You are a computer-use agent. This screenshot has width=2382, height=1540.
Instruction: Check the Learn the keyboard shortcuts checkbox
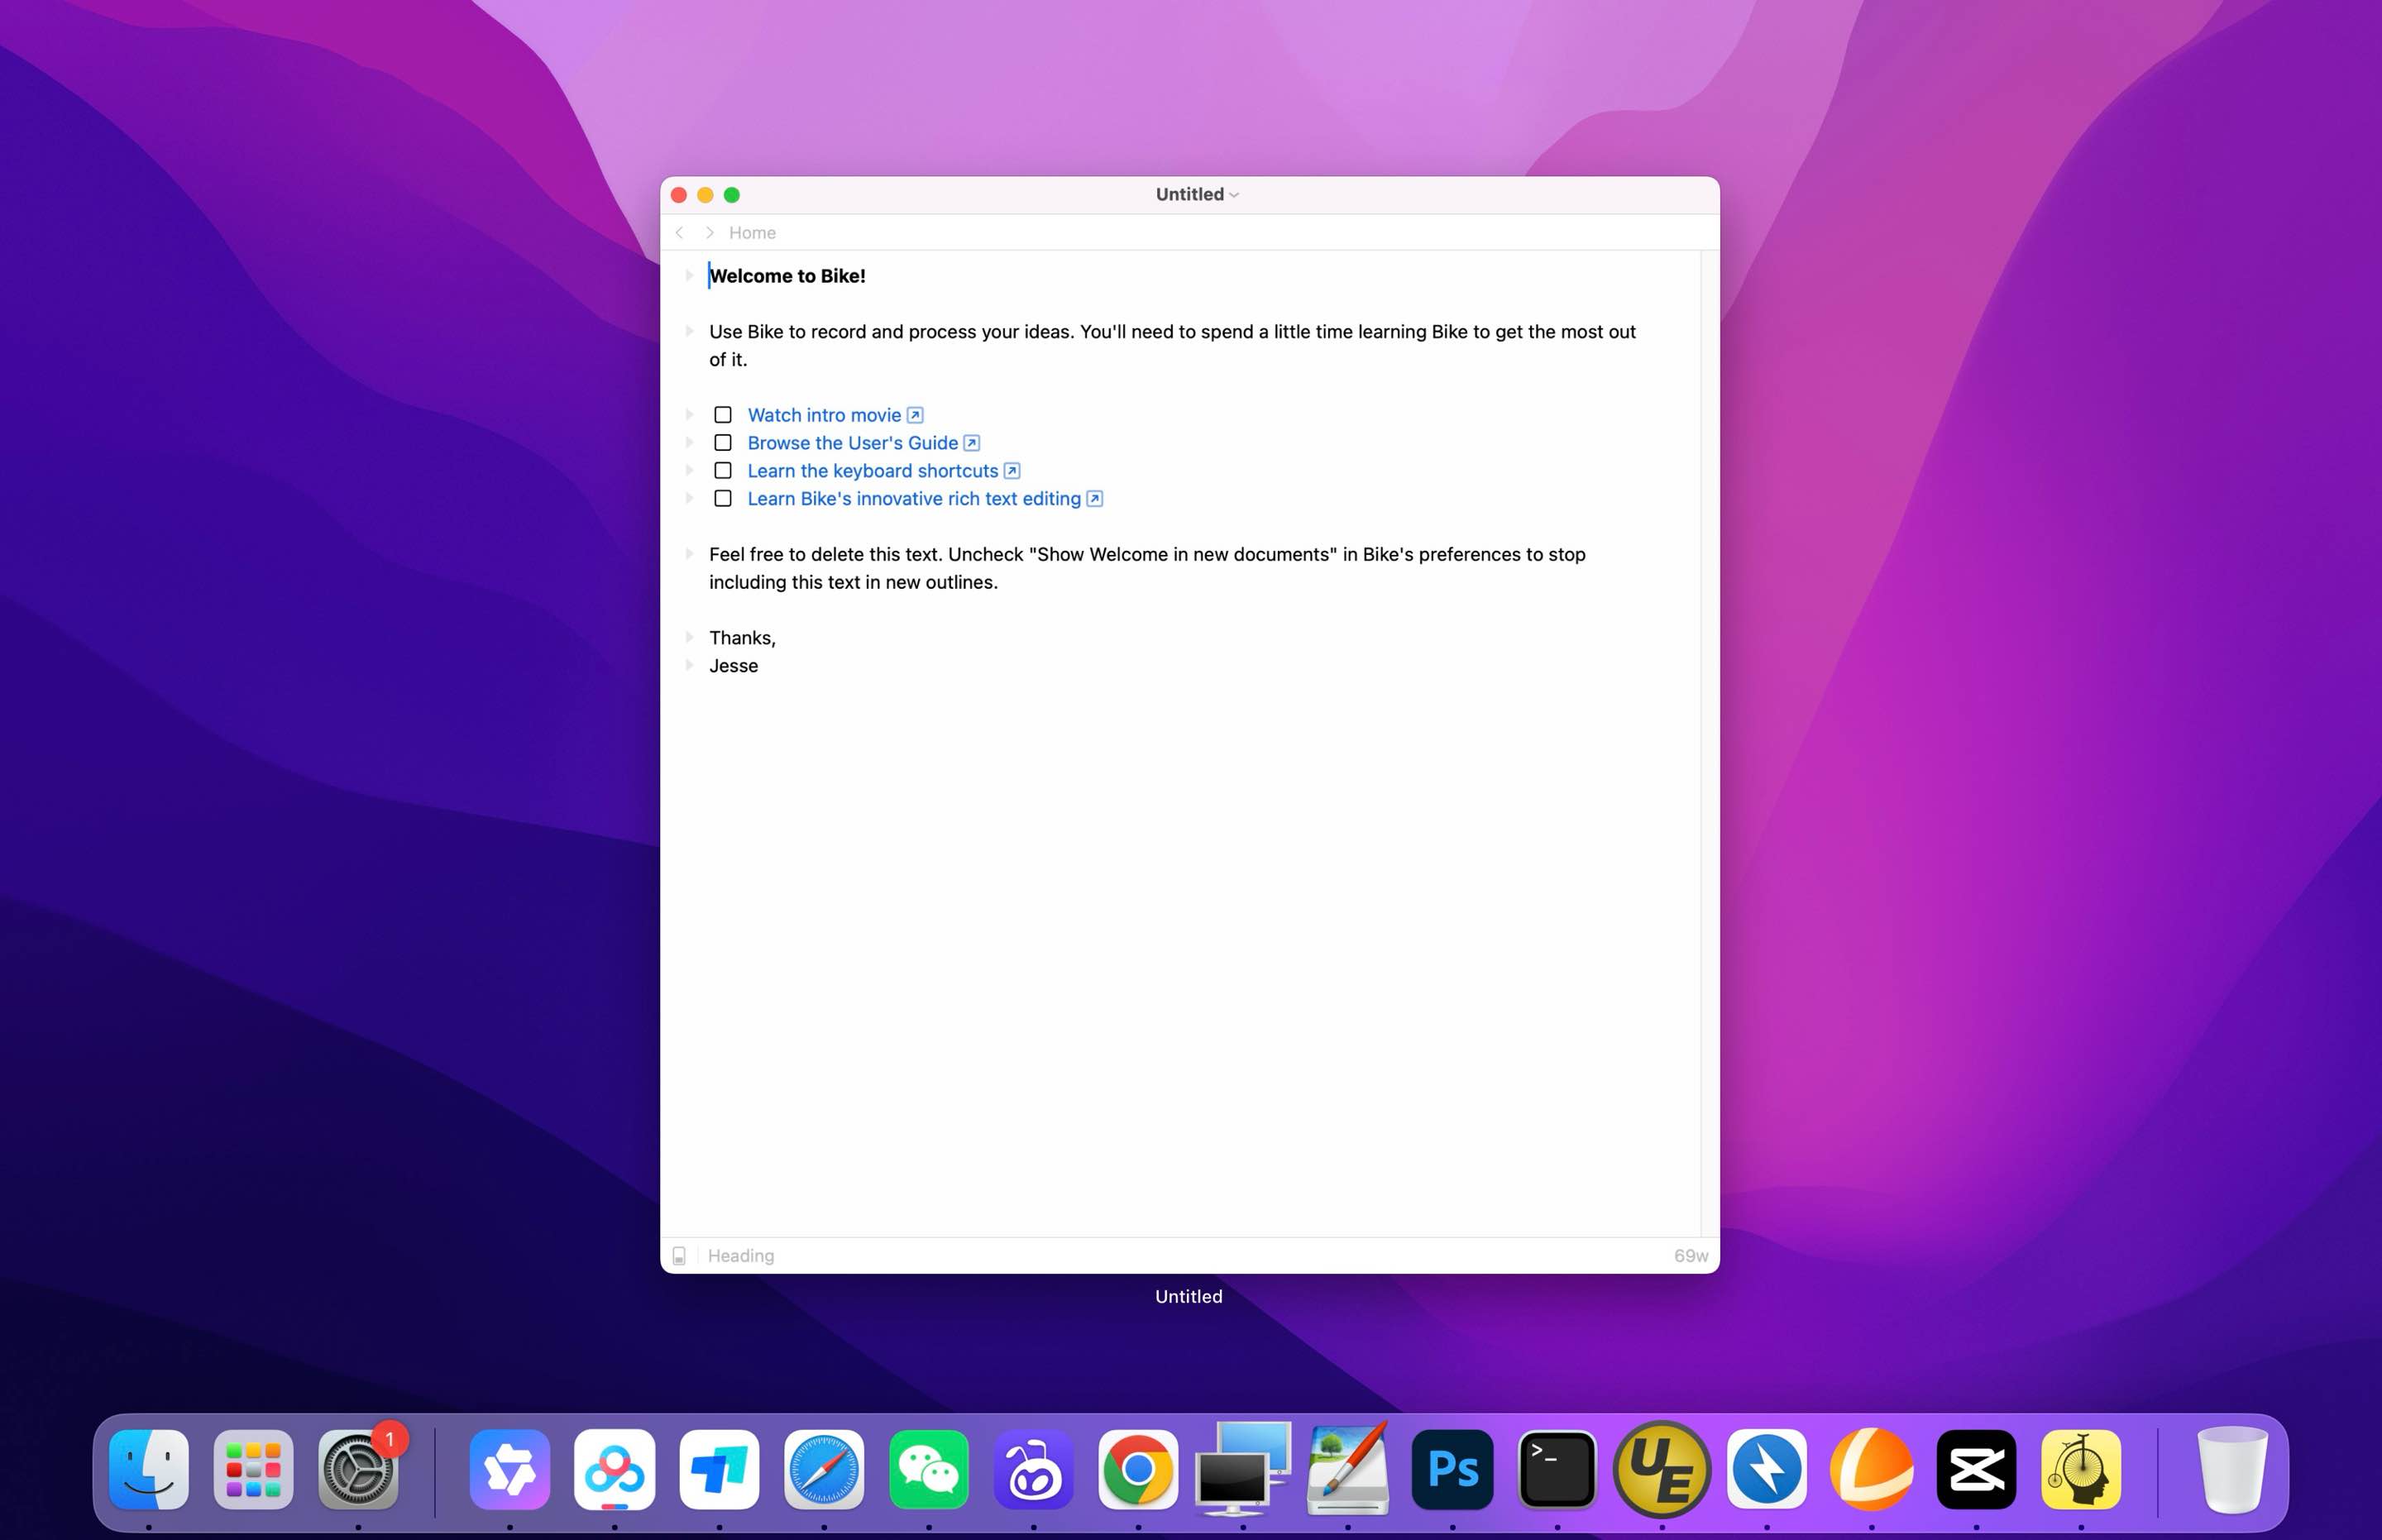[723, 470]
